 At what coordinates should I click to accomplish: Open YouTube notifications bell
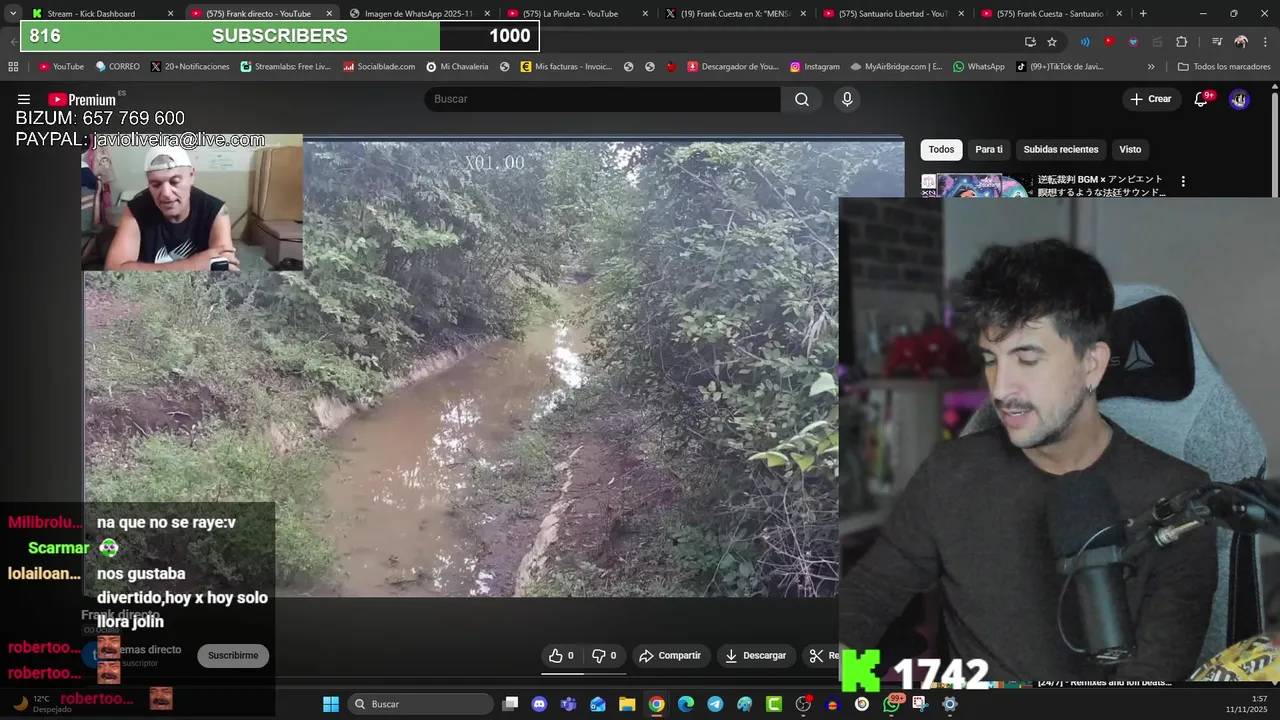click(x=1202, y=99)
